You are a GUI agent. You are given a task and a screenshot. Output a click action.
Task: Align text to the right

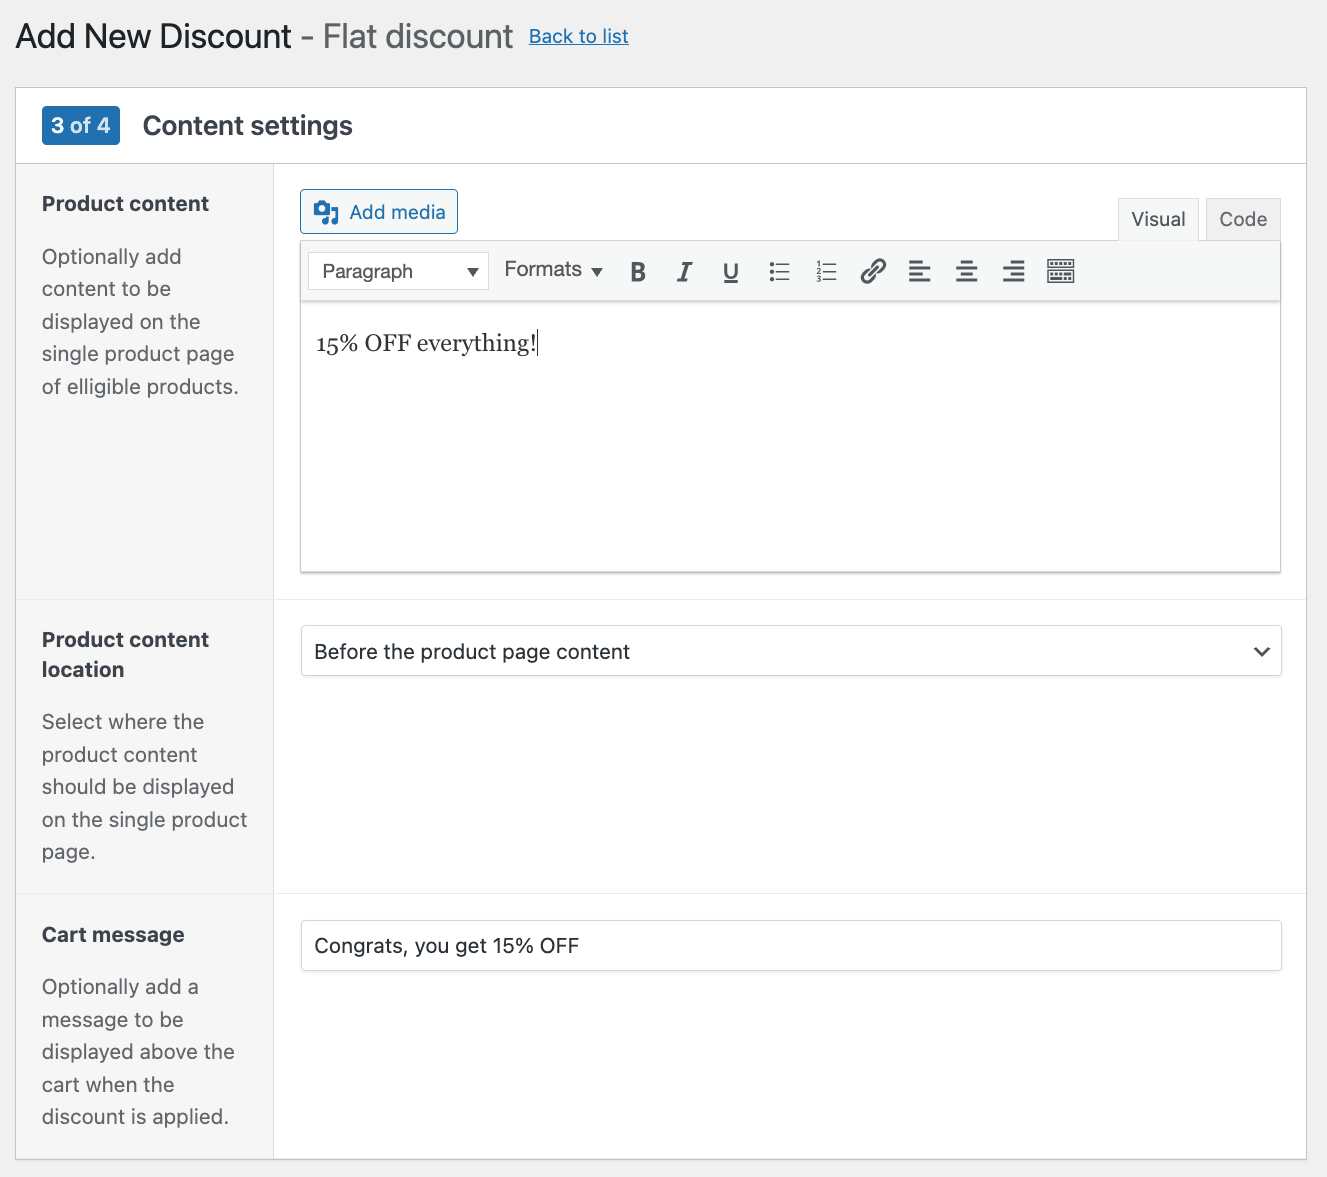point(1013,272)
